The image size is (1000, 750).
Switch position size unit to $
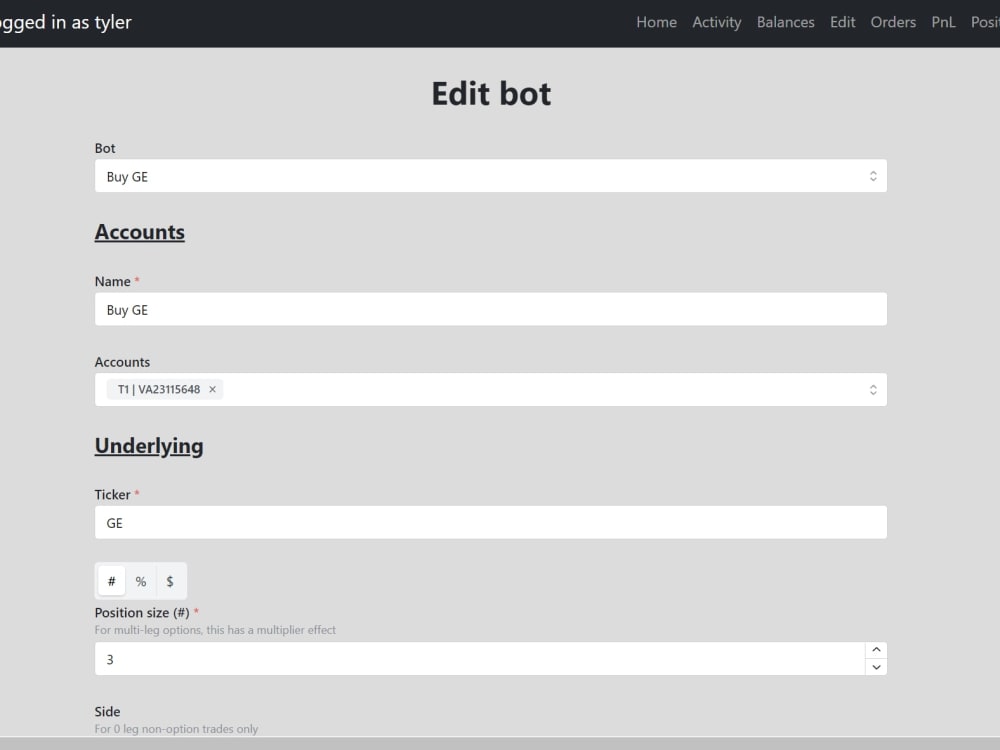point(169,580)
